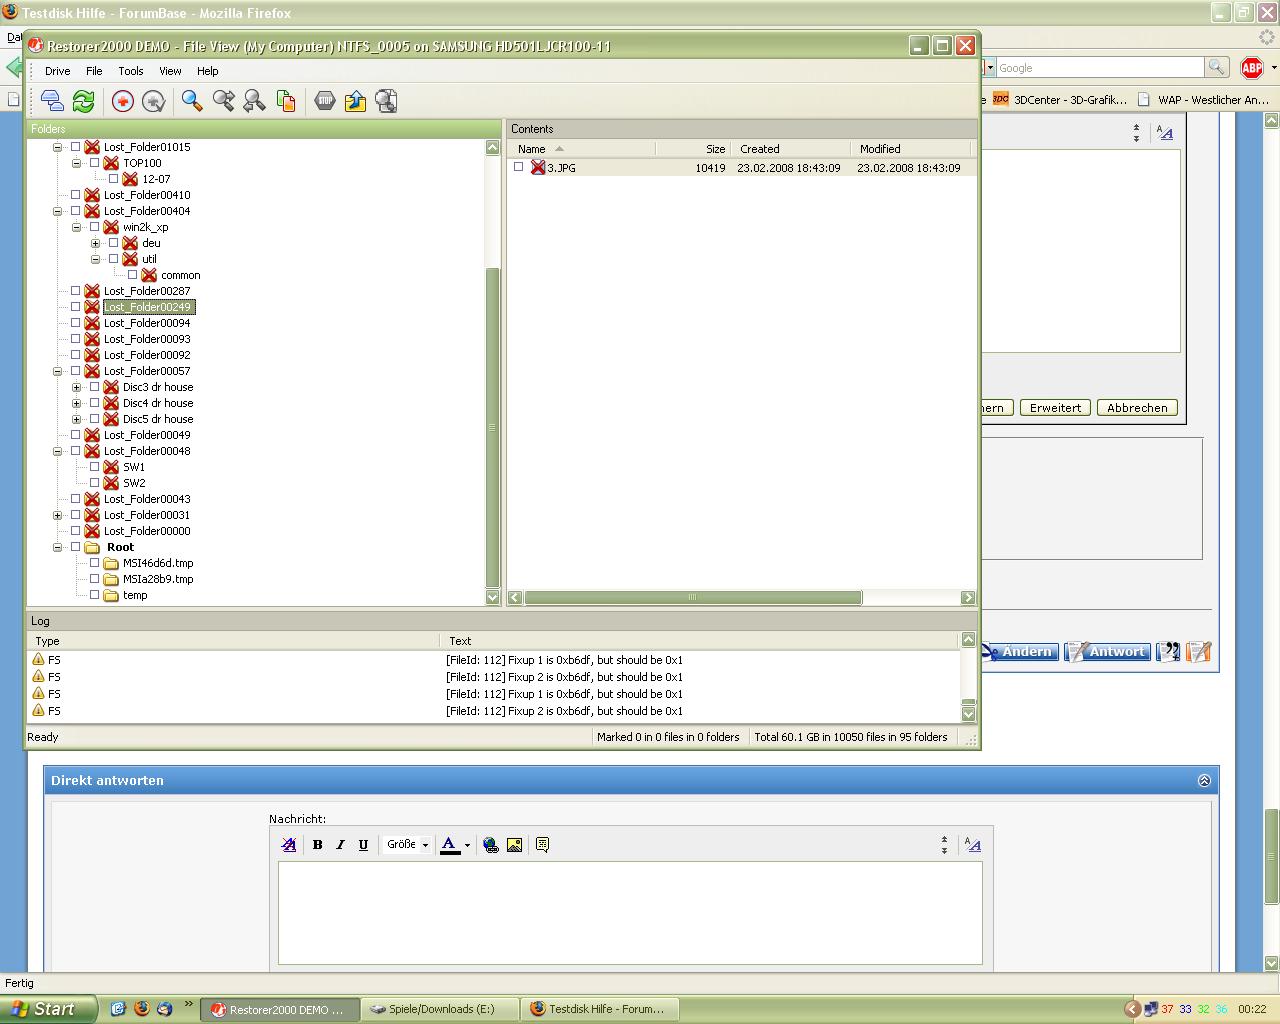Expand the Lost_Folder00031 node
Viewport: 1280px width, 1024px height.
point(57,515)
